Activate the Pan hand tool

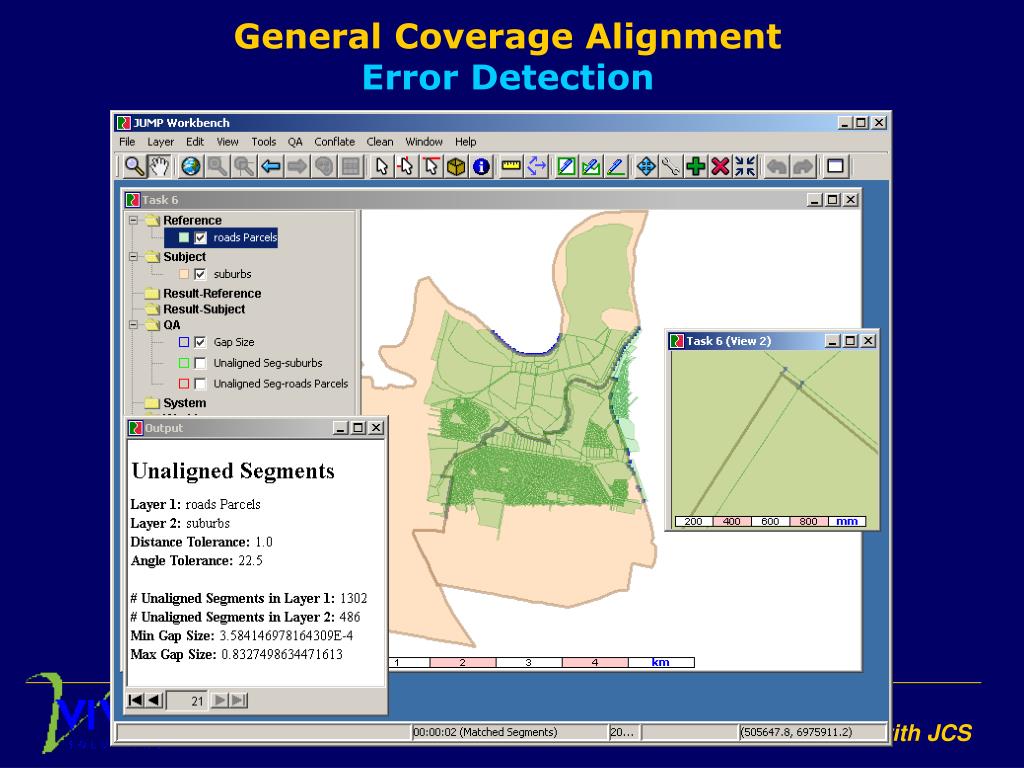[157, 166]
